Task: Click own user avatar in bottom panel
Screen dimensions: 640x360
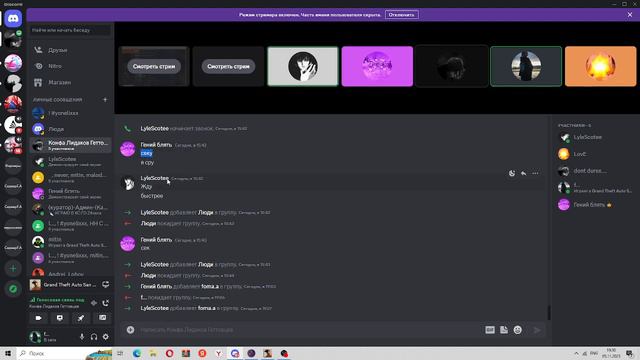Action: [35, 337]
